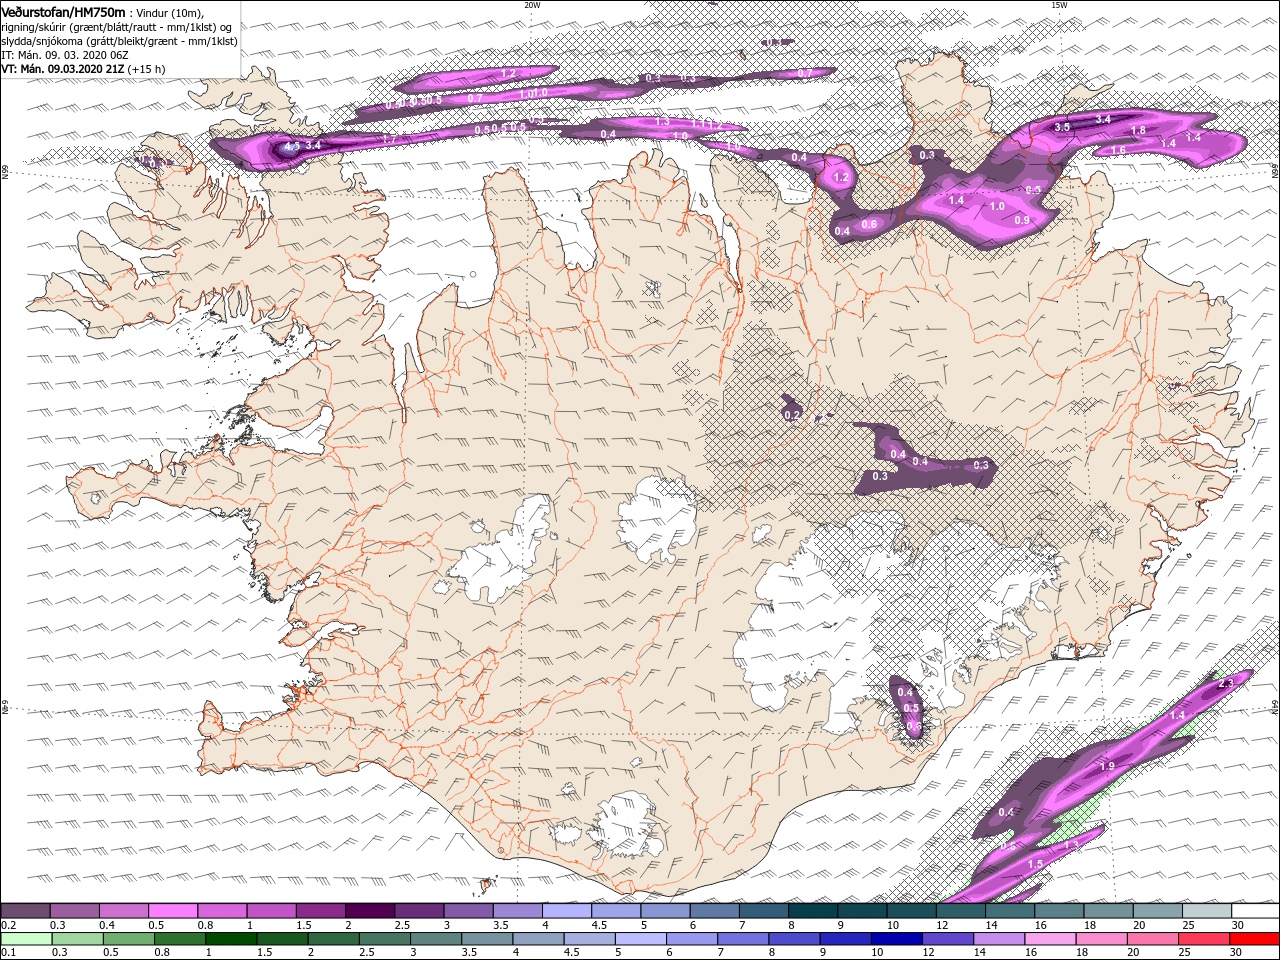Click the 20W longitude label at top
This screenshot has width=1280, height=960.
(x=532, y=5)
